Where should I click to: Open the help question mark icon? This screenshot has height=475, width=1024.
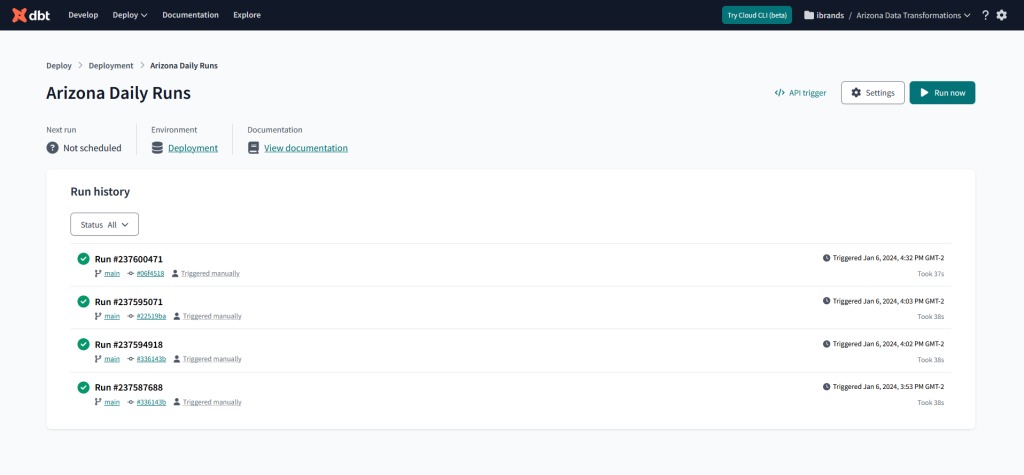point(985,15)
